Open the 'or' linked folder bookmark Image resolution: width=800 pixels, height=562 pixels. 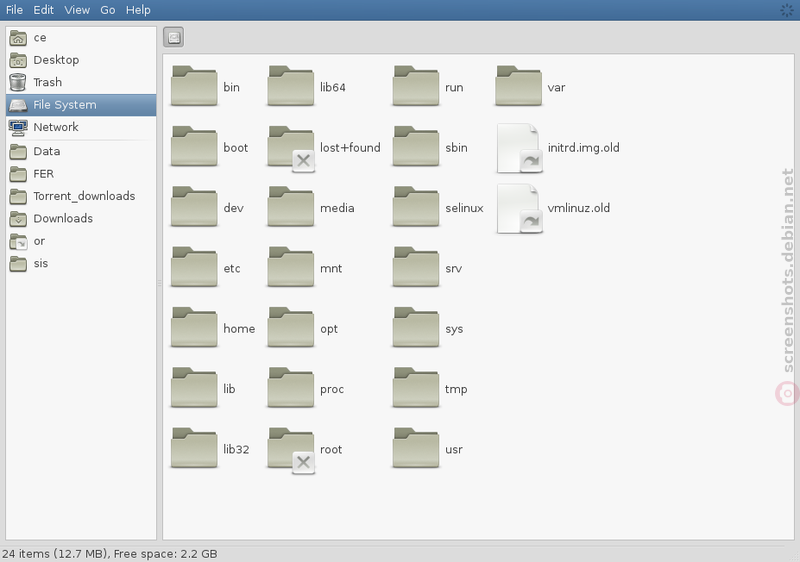81,241
